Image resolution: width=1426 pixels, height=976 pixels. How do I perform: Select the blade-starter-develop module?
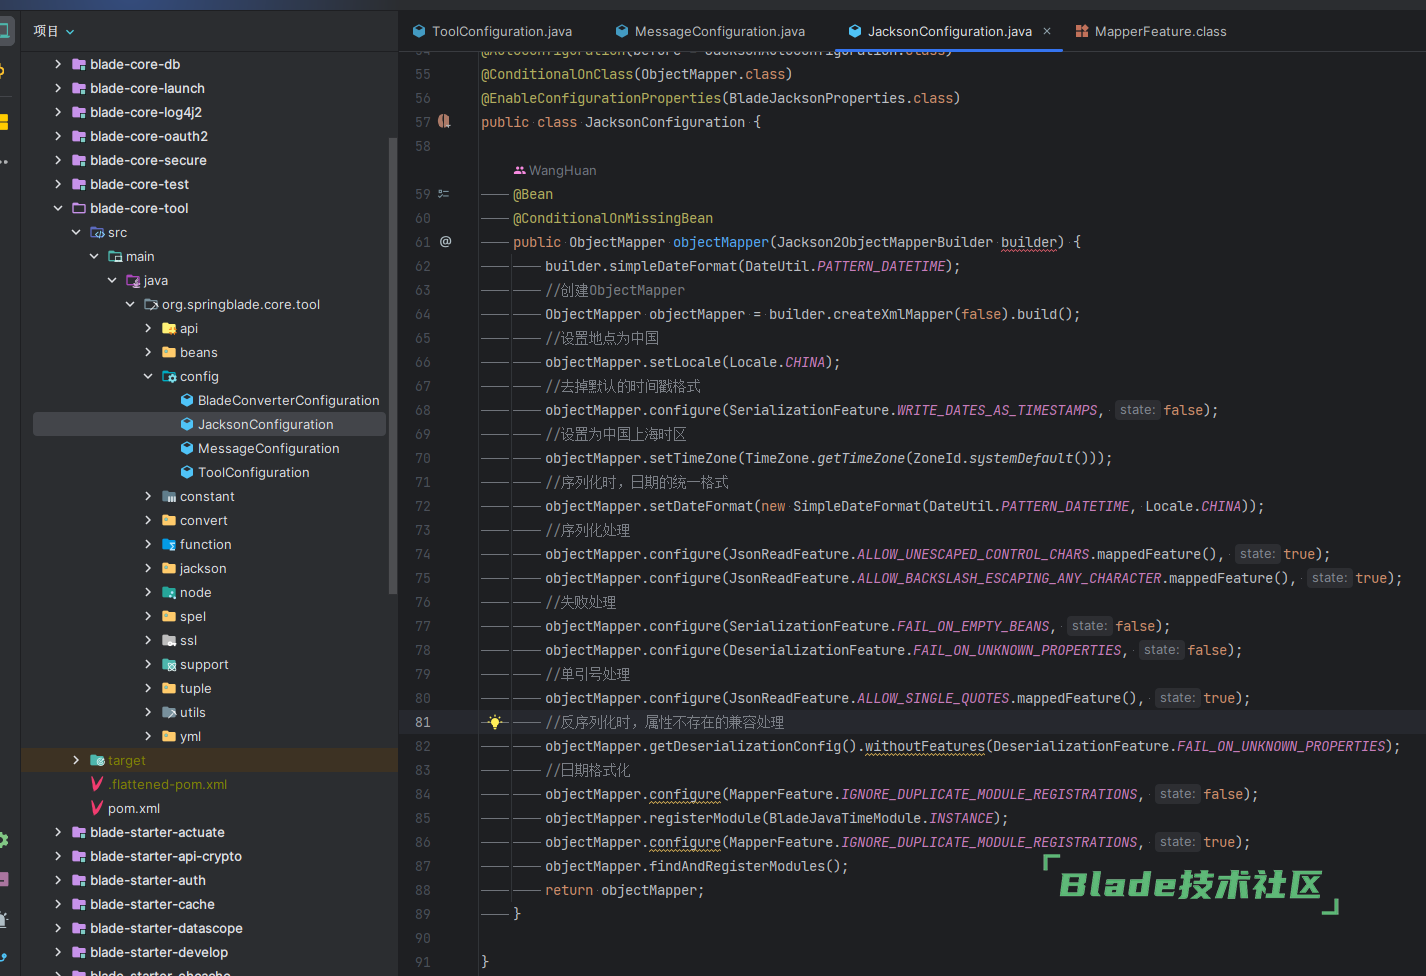pyautogui.click(x=209, y=952)
